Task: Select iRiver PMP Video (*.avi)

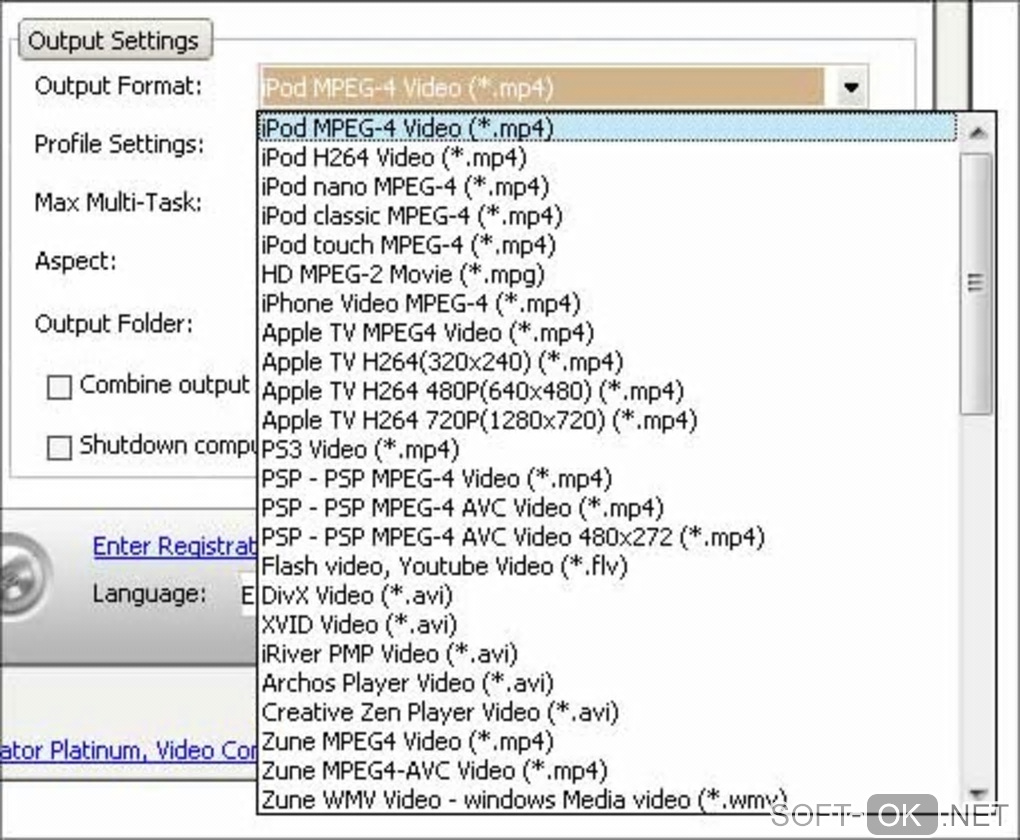Action: point(608,654)
